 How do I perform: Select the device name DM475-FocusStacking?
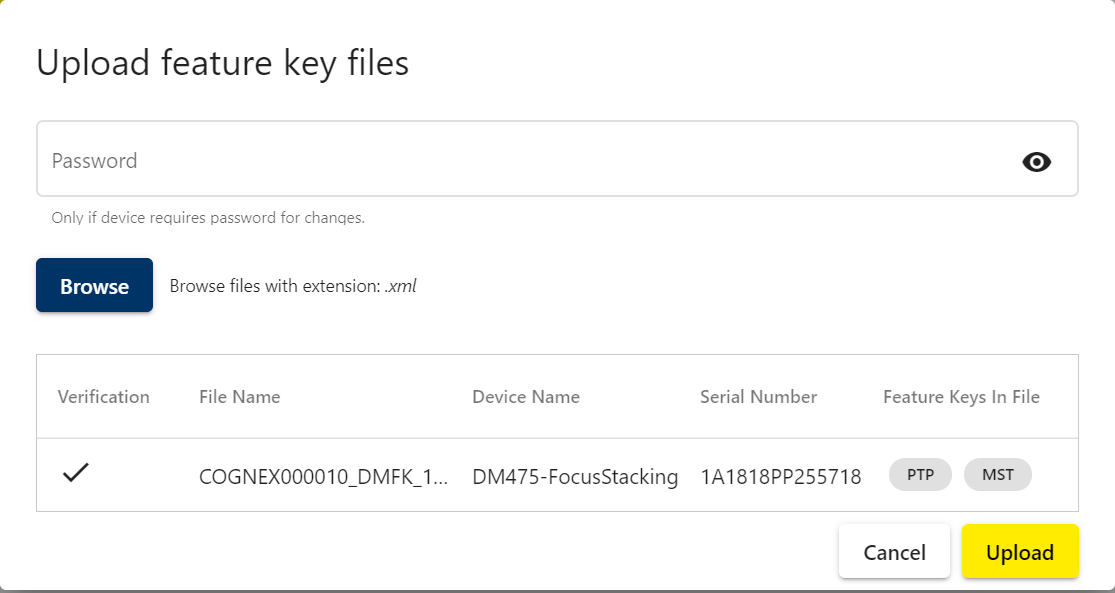575,477
